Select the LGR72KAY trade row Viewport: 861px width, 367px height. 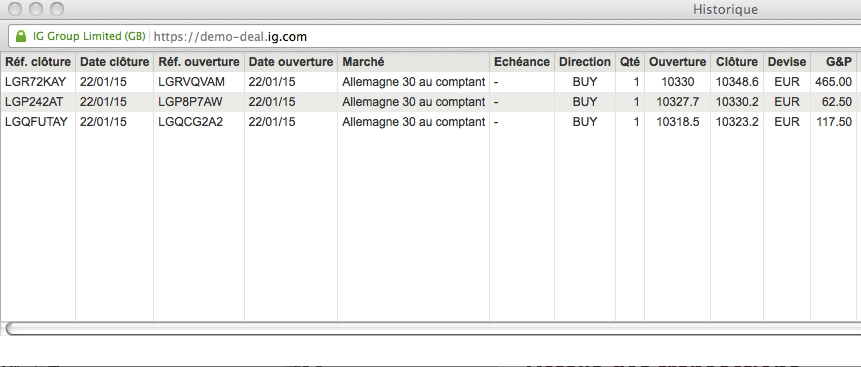click(430, 82)
